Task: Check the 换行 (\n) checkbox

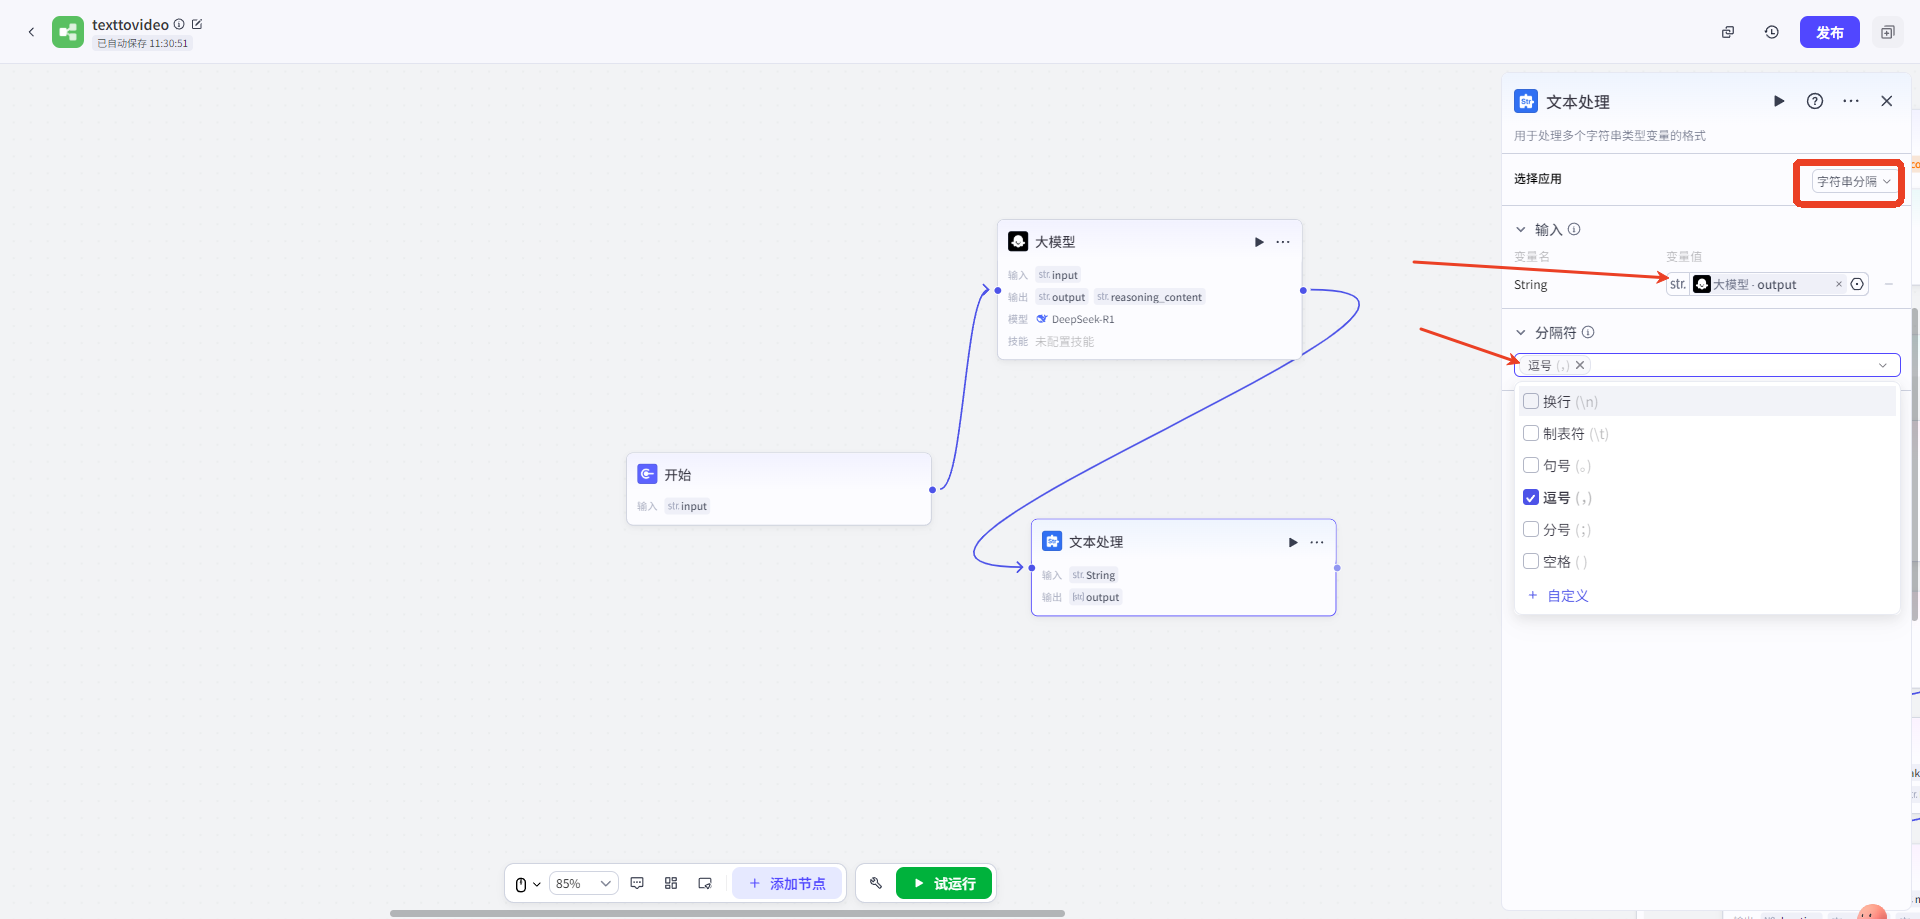Action: point(1530,401)
